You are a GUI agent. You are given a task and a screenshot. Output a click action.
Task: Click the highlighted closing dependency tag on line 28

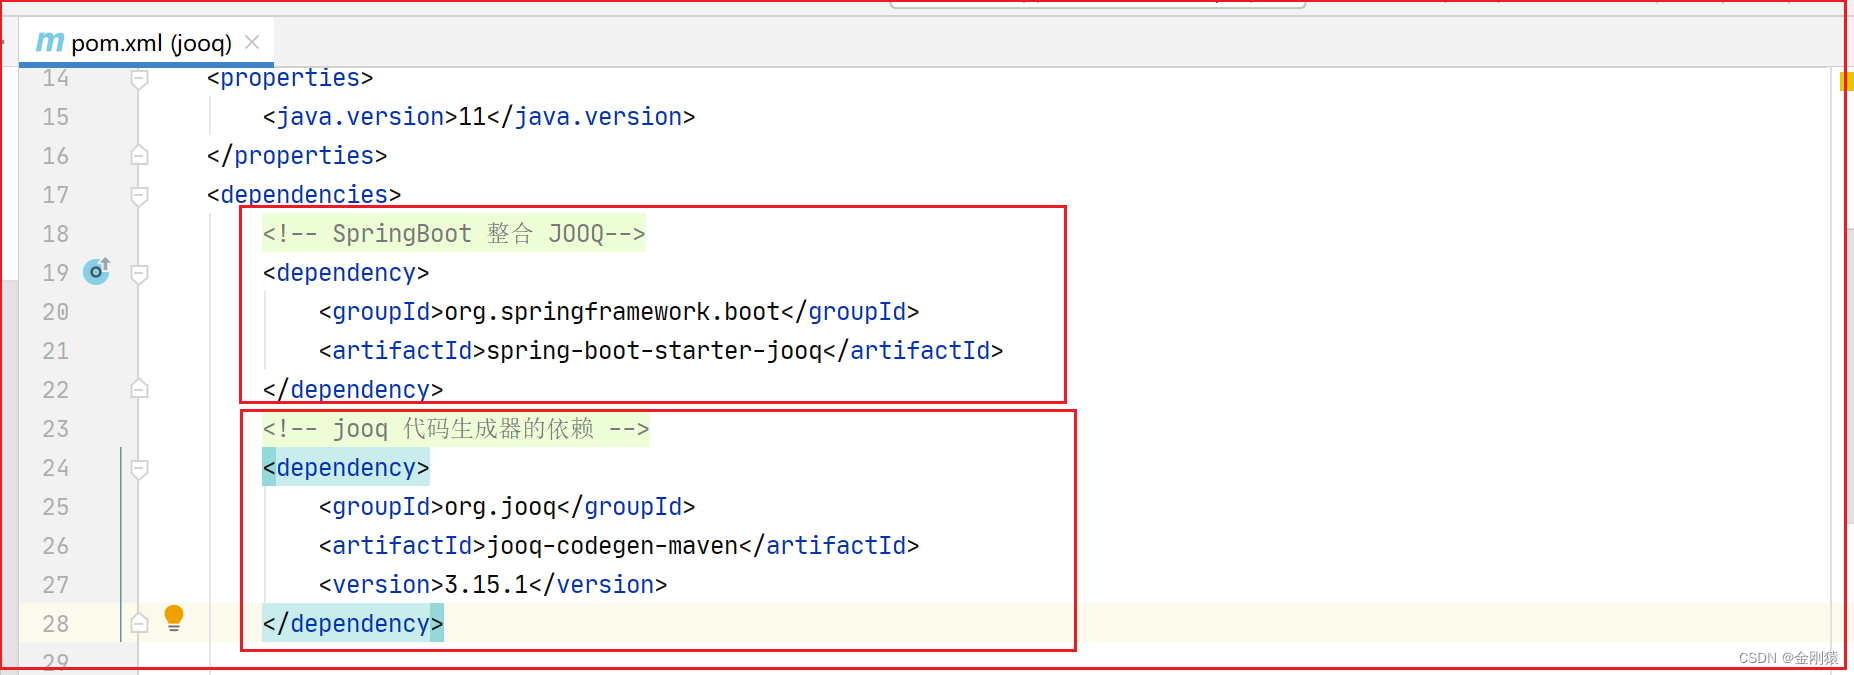352,622
